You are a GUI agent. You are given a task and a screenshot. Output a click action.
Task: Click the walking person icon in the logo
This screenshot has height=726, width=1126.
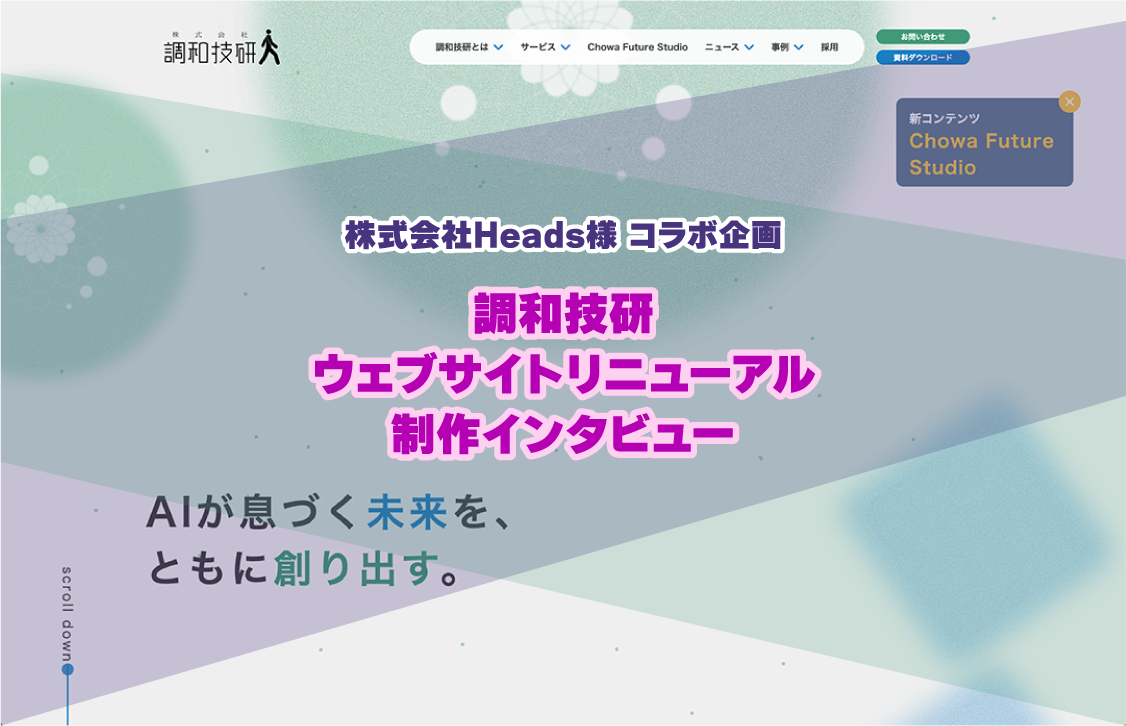(x=269, y=47)
